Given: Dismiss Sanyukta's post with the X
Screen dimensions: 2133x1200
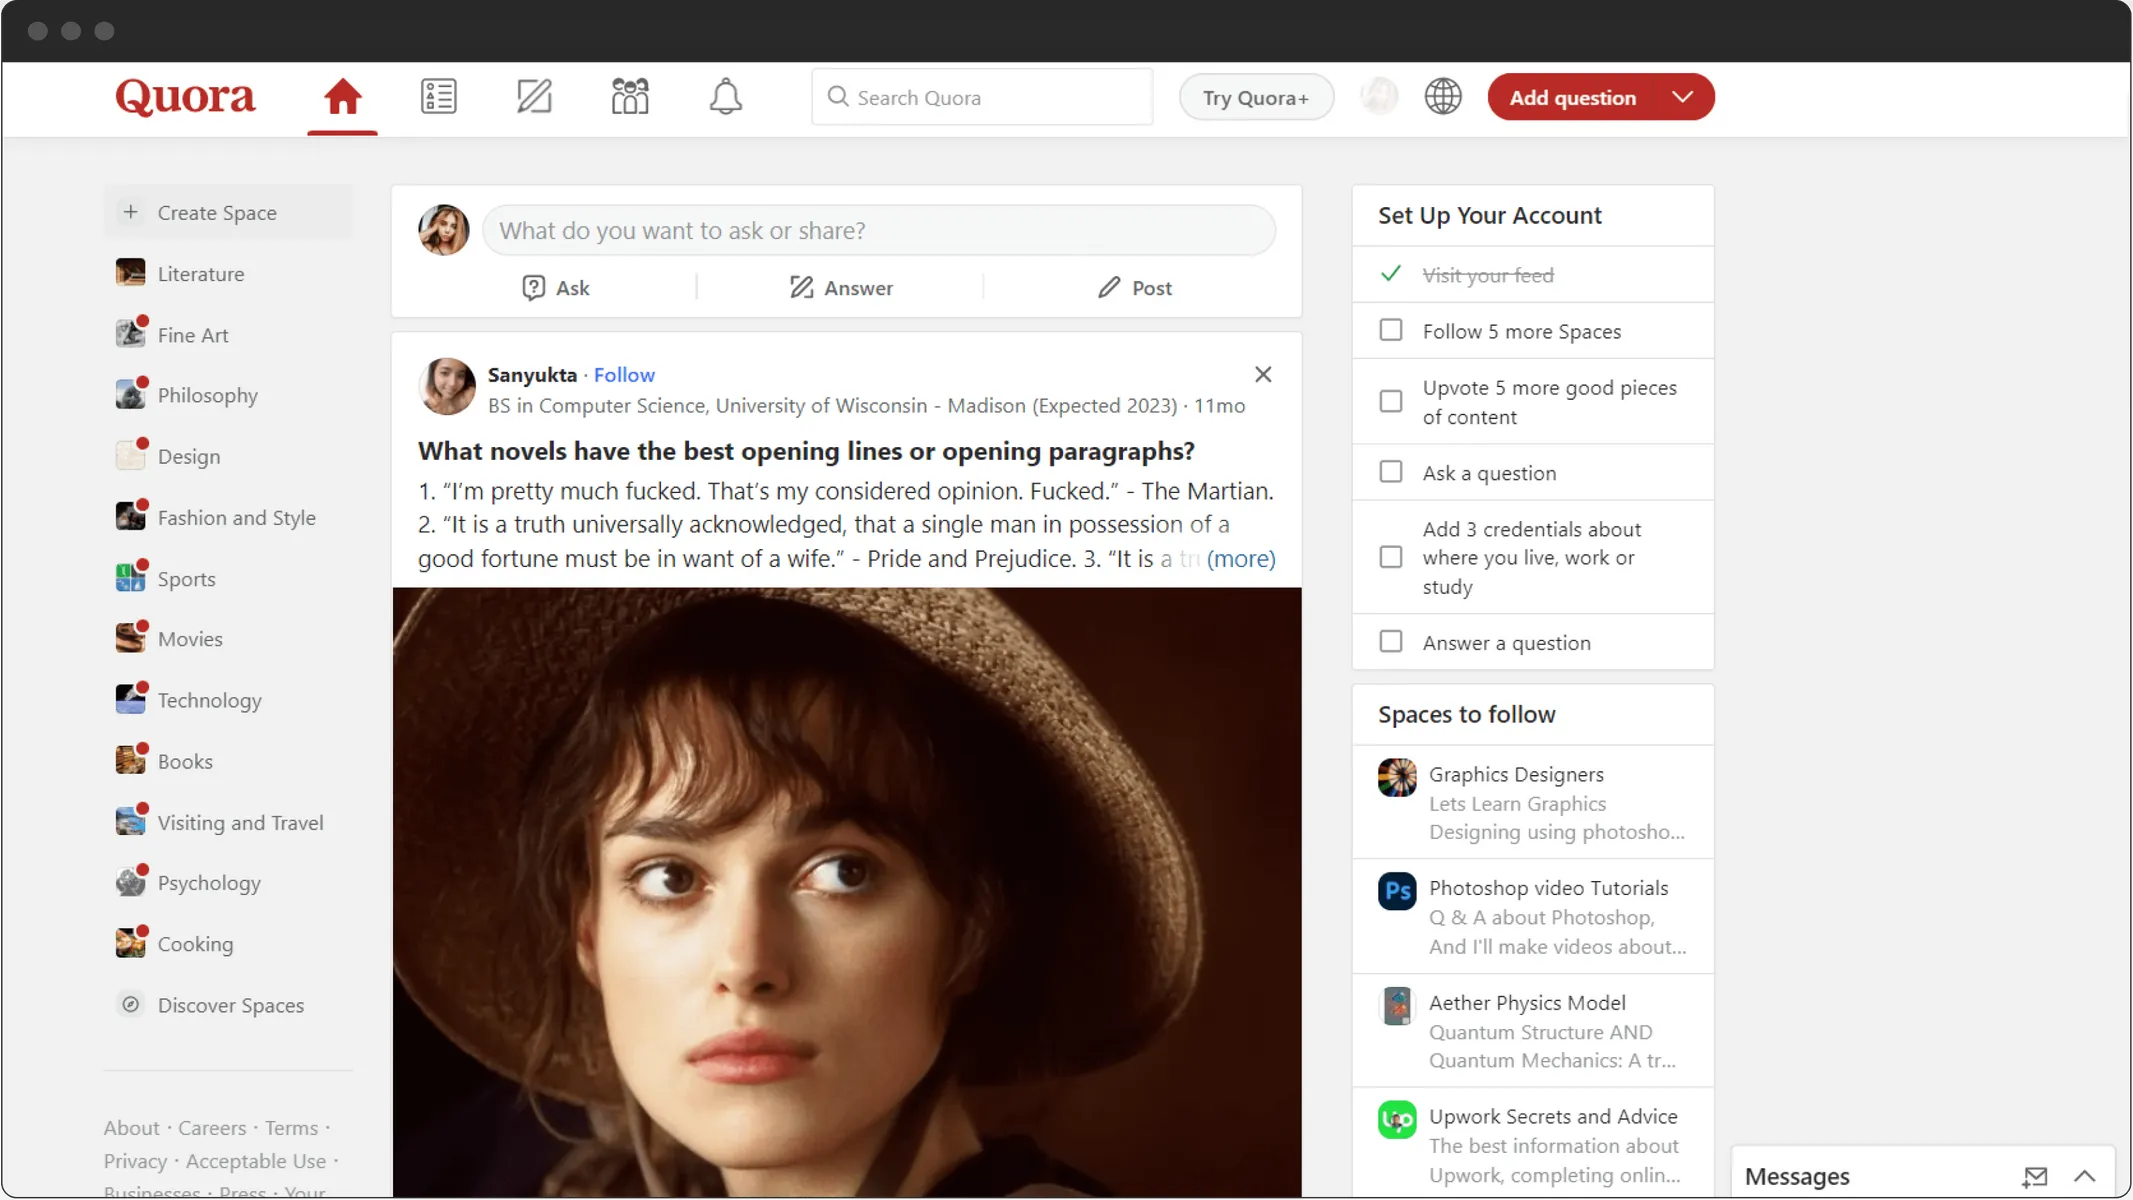Looking at the screenshot, I should pos(1262,374).
